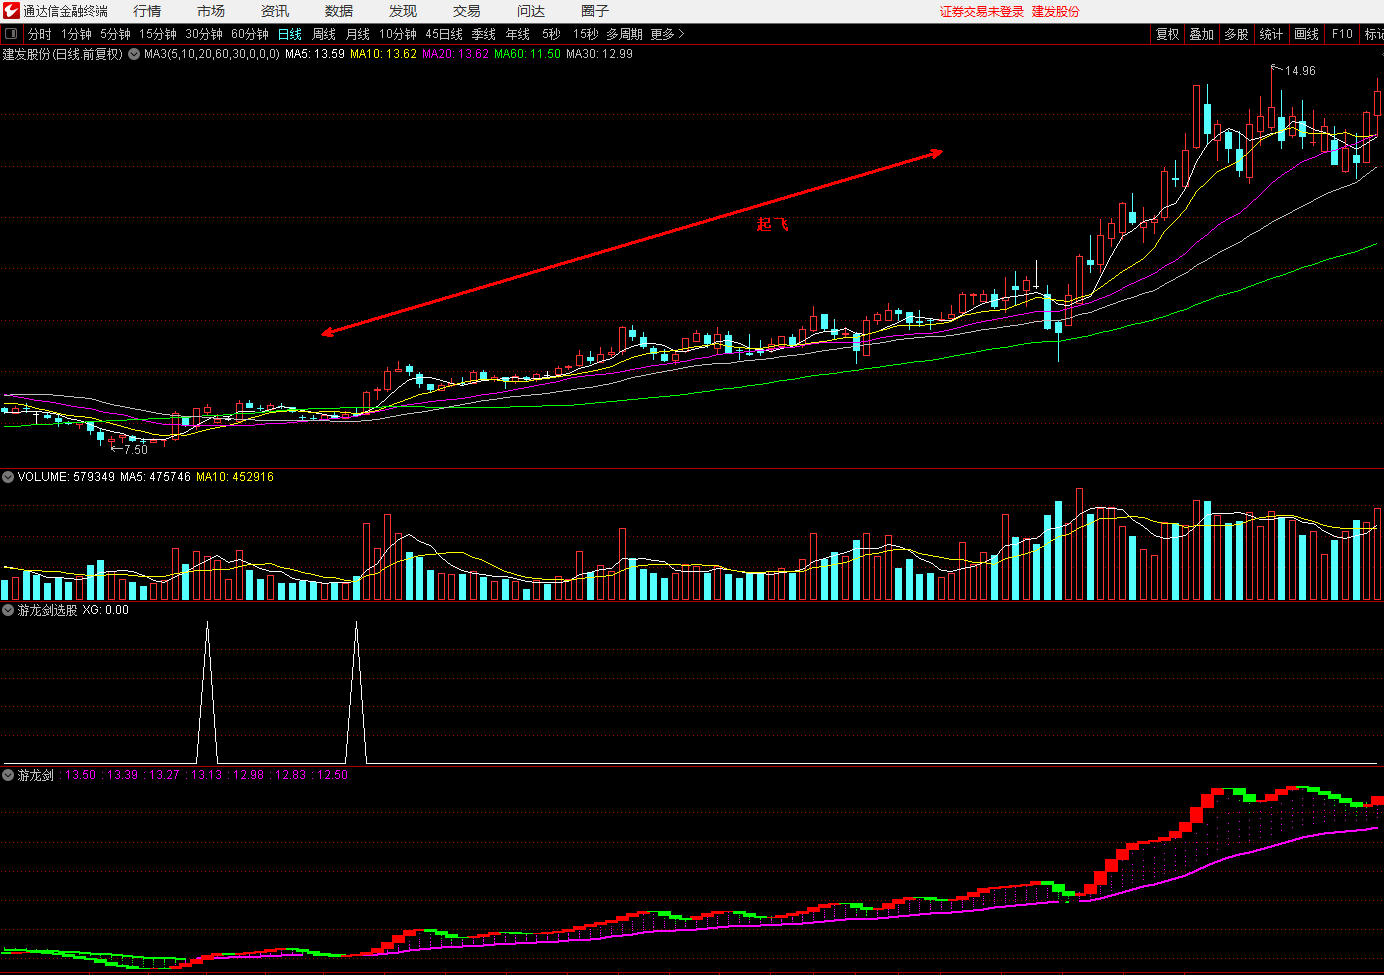Click the 14.96 high price marker
Screen dimensions: 1384x975
pyautogui.click(x=1300, y=71)
